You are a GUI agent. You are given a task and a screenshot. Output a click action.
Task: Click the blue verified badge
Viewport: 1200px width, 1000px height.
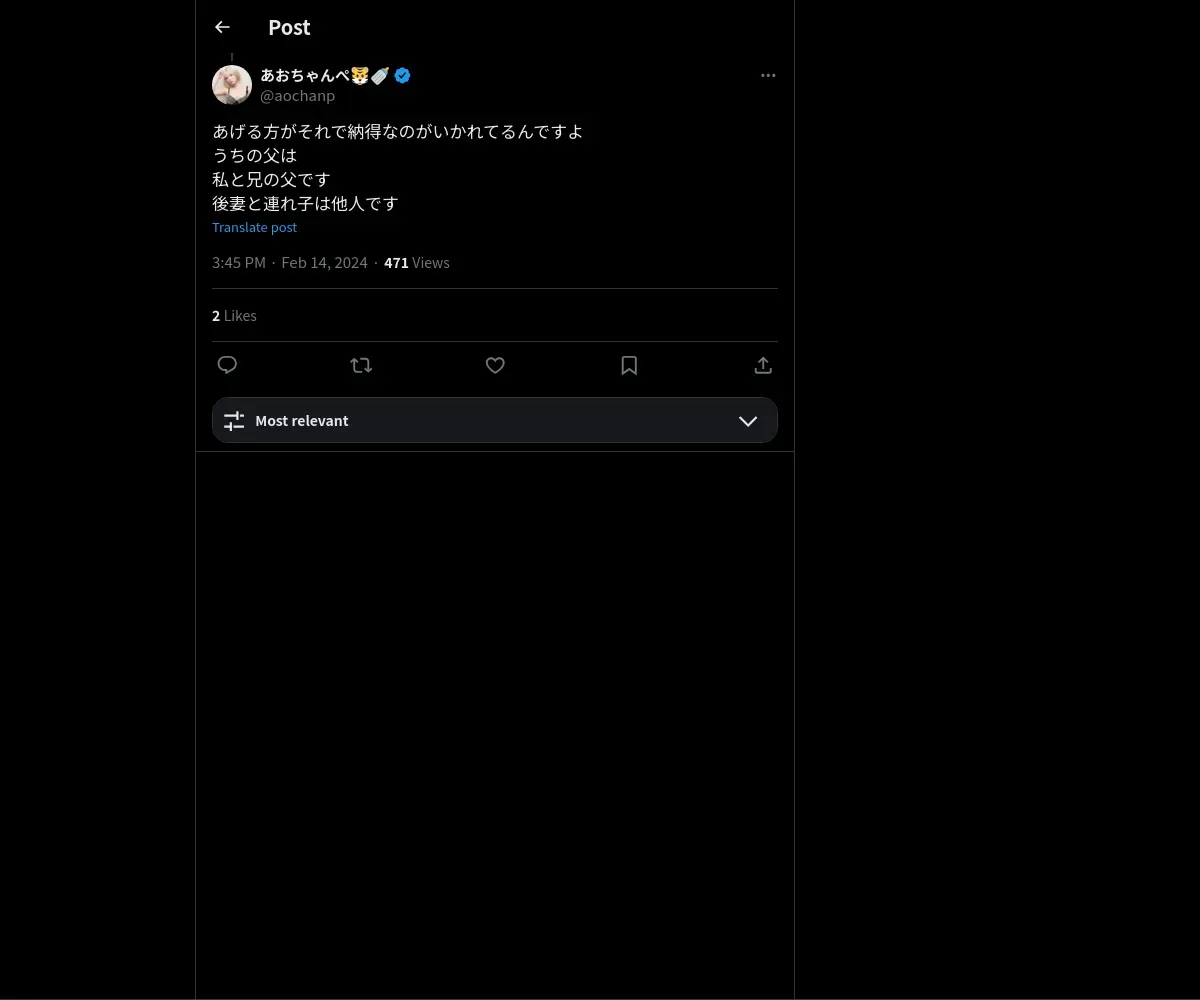pyautogui.click(x=402, y=75)
